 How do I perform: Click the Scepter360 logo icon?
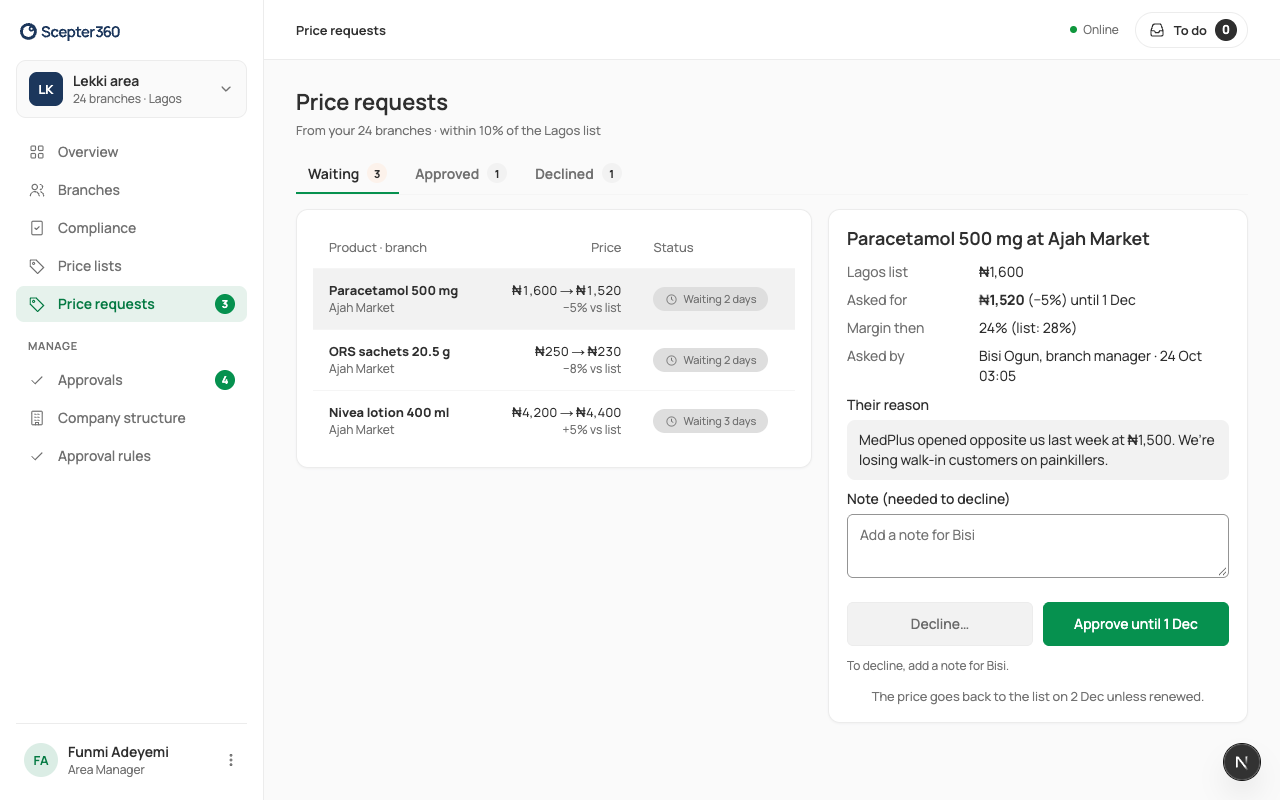point(28,31)
